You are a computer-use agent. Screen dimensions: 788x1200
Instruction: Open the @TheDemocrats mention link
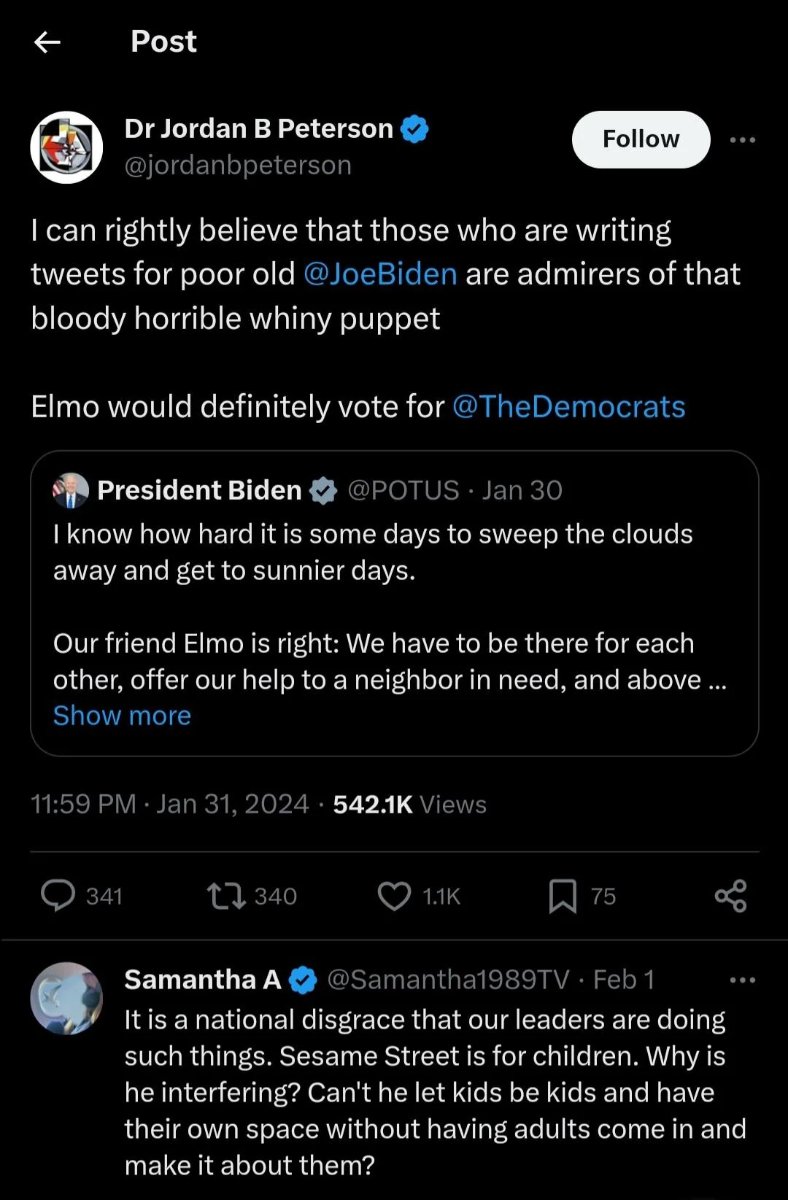coord(569,407)
